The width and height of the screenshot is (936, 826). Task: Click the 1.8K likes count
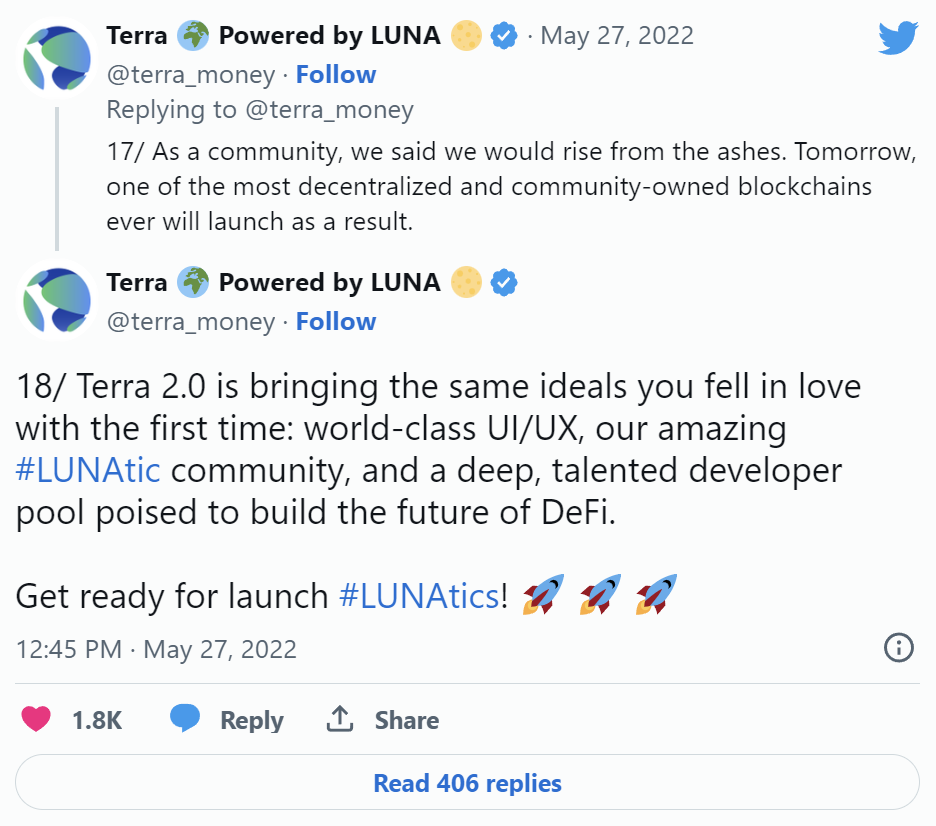pyautogui.click(x=97, y=720)
